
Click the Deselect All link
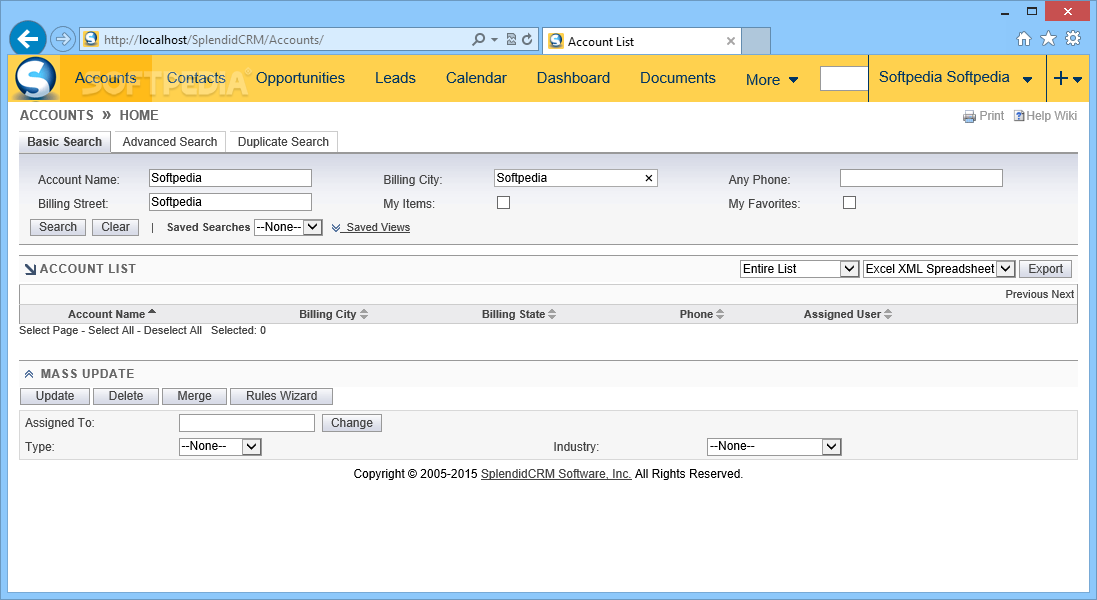[x=173, y=331]
